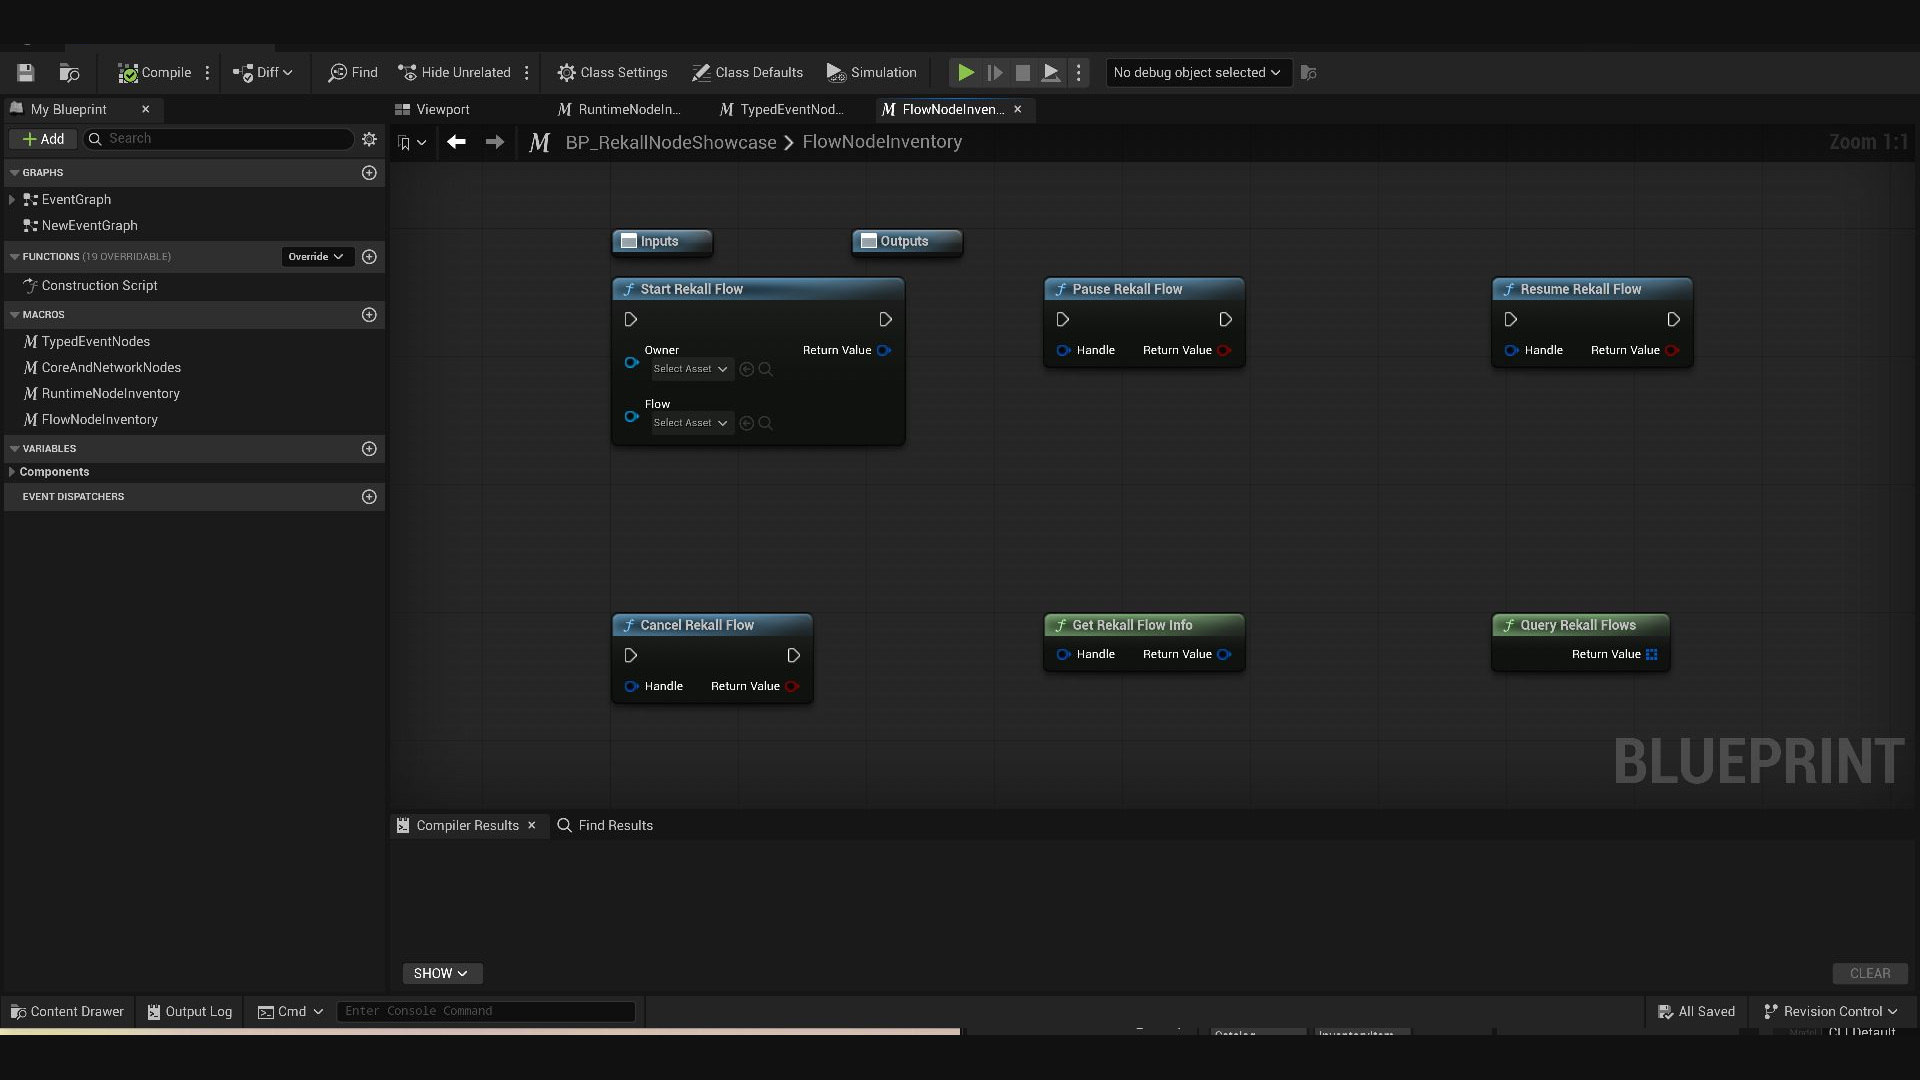Viewport: 1920px width, 1080px height.
Task: Click the frame advance playback button
Action: [x=994, y=72]
